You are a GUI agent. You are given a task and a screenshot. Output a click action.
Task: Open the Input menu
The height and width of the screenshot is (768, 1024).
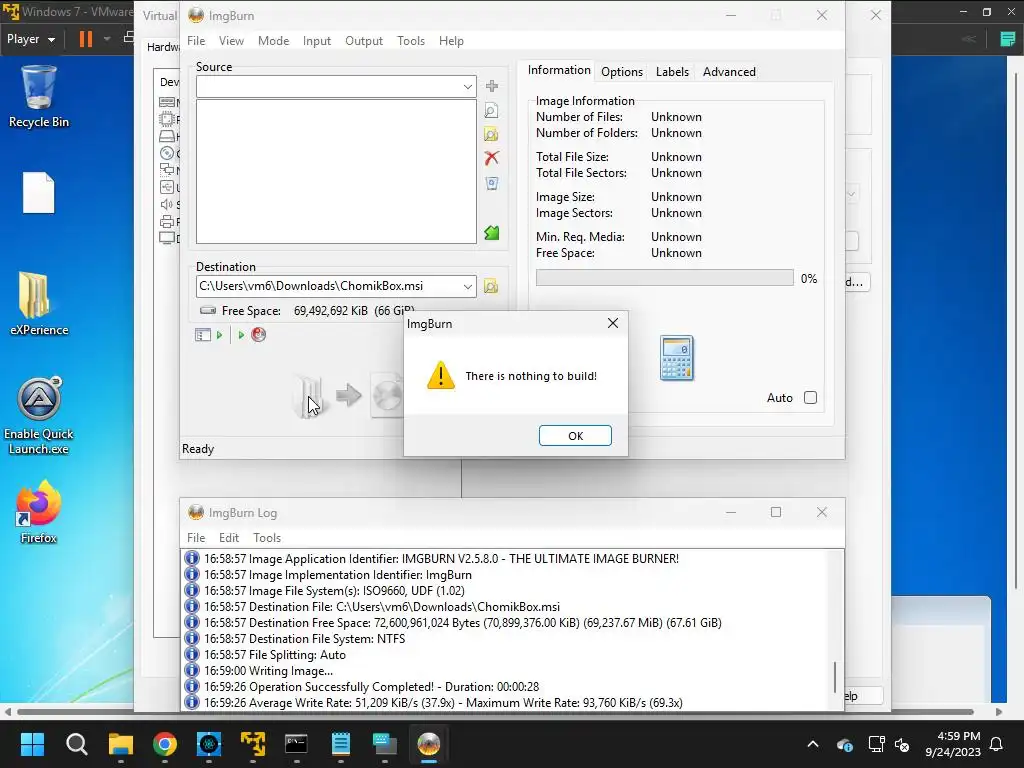(x=317, y=40)
